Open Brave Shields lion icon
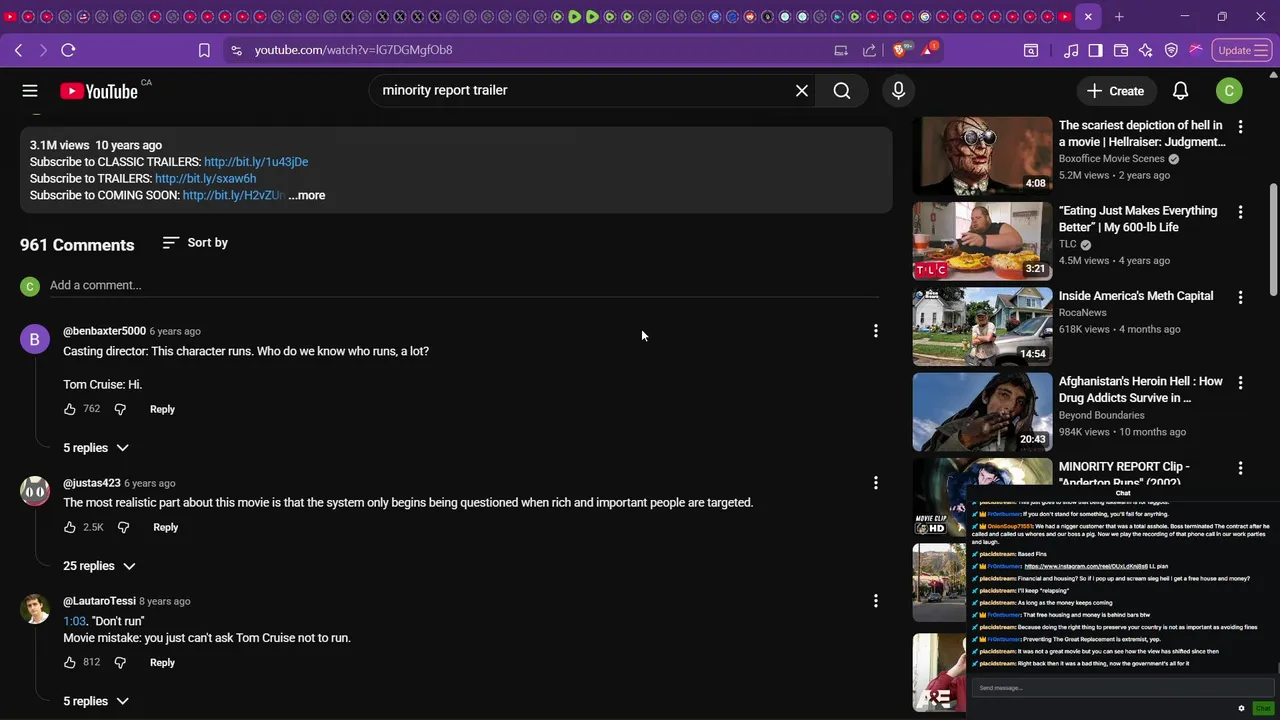The height and width of the screenshot is (720, 1280). click(x=901, y=50)
